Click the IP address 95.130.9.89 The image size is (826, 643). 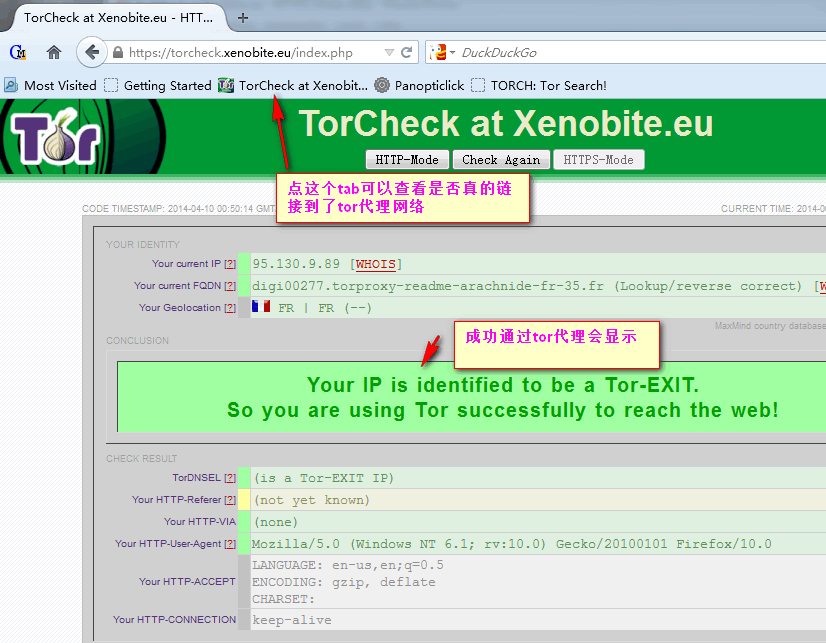pyautogui.click(x=296, y=264)
